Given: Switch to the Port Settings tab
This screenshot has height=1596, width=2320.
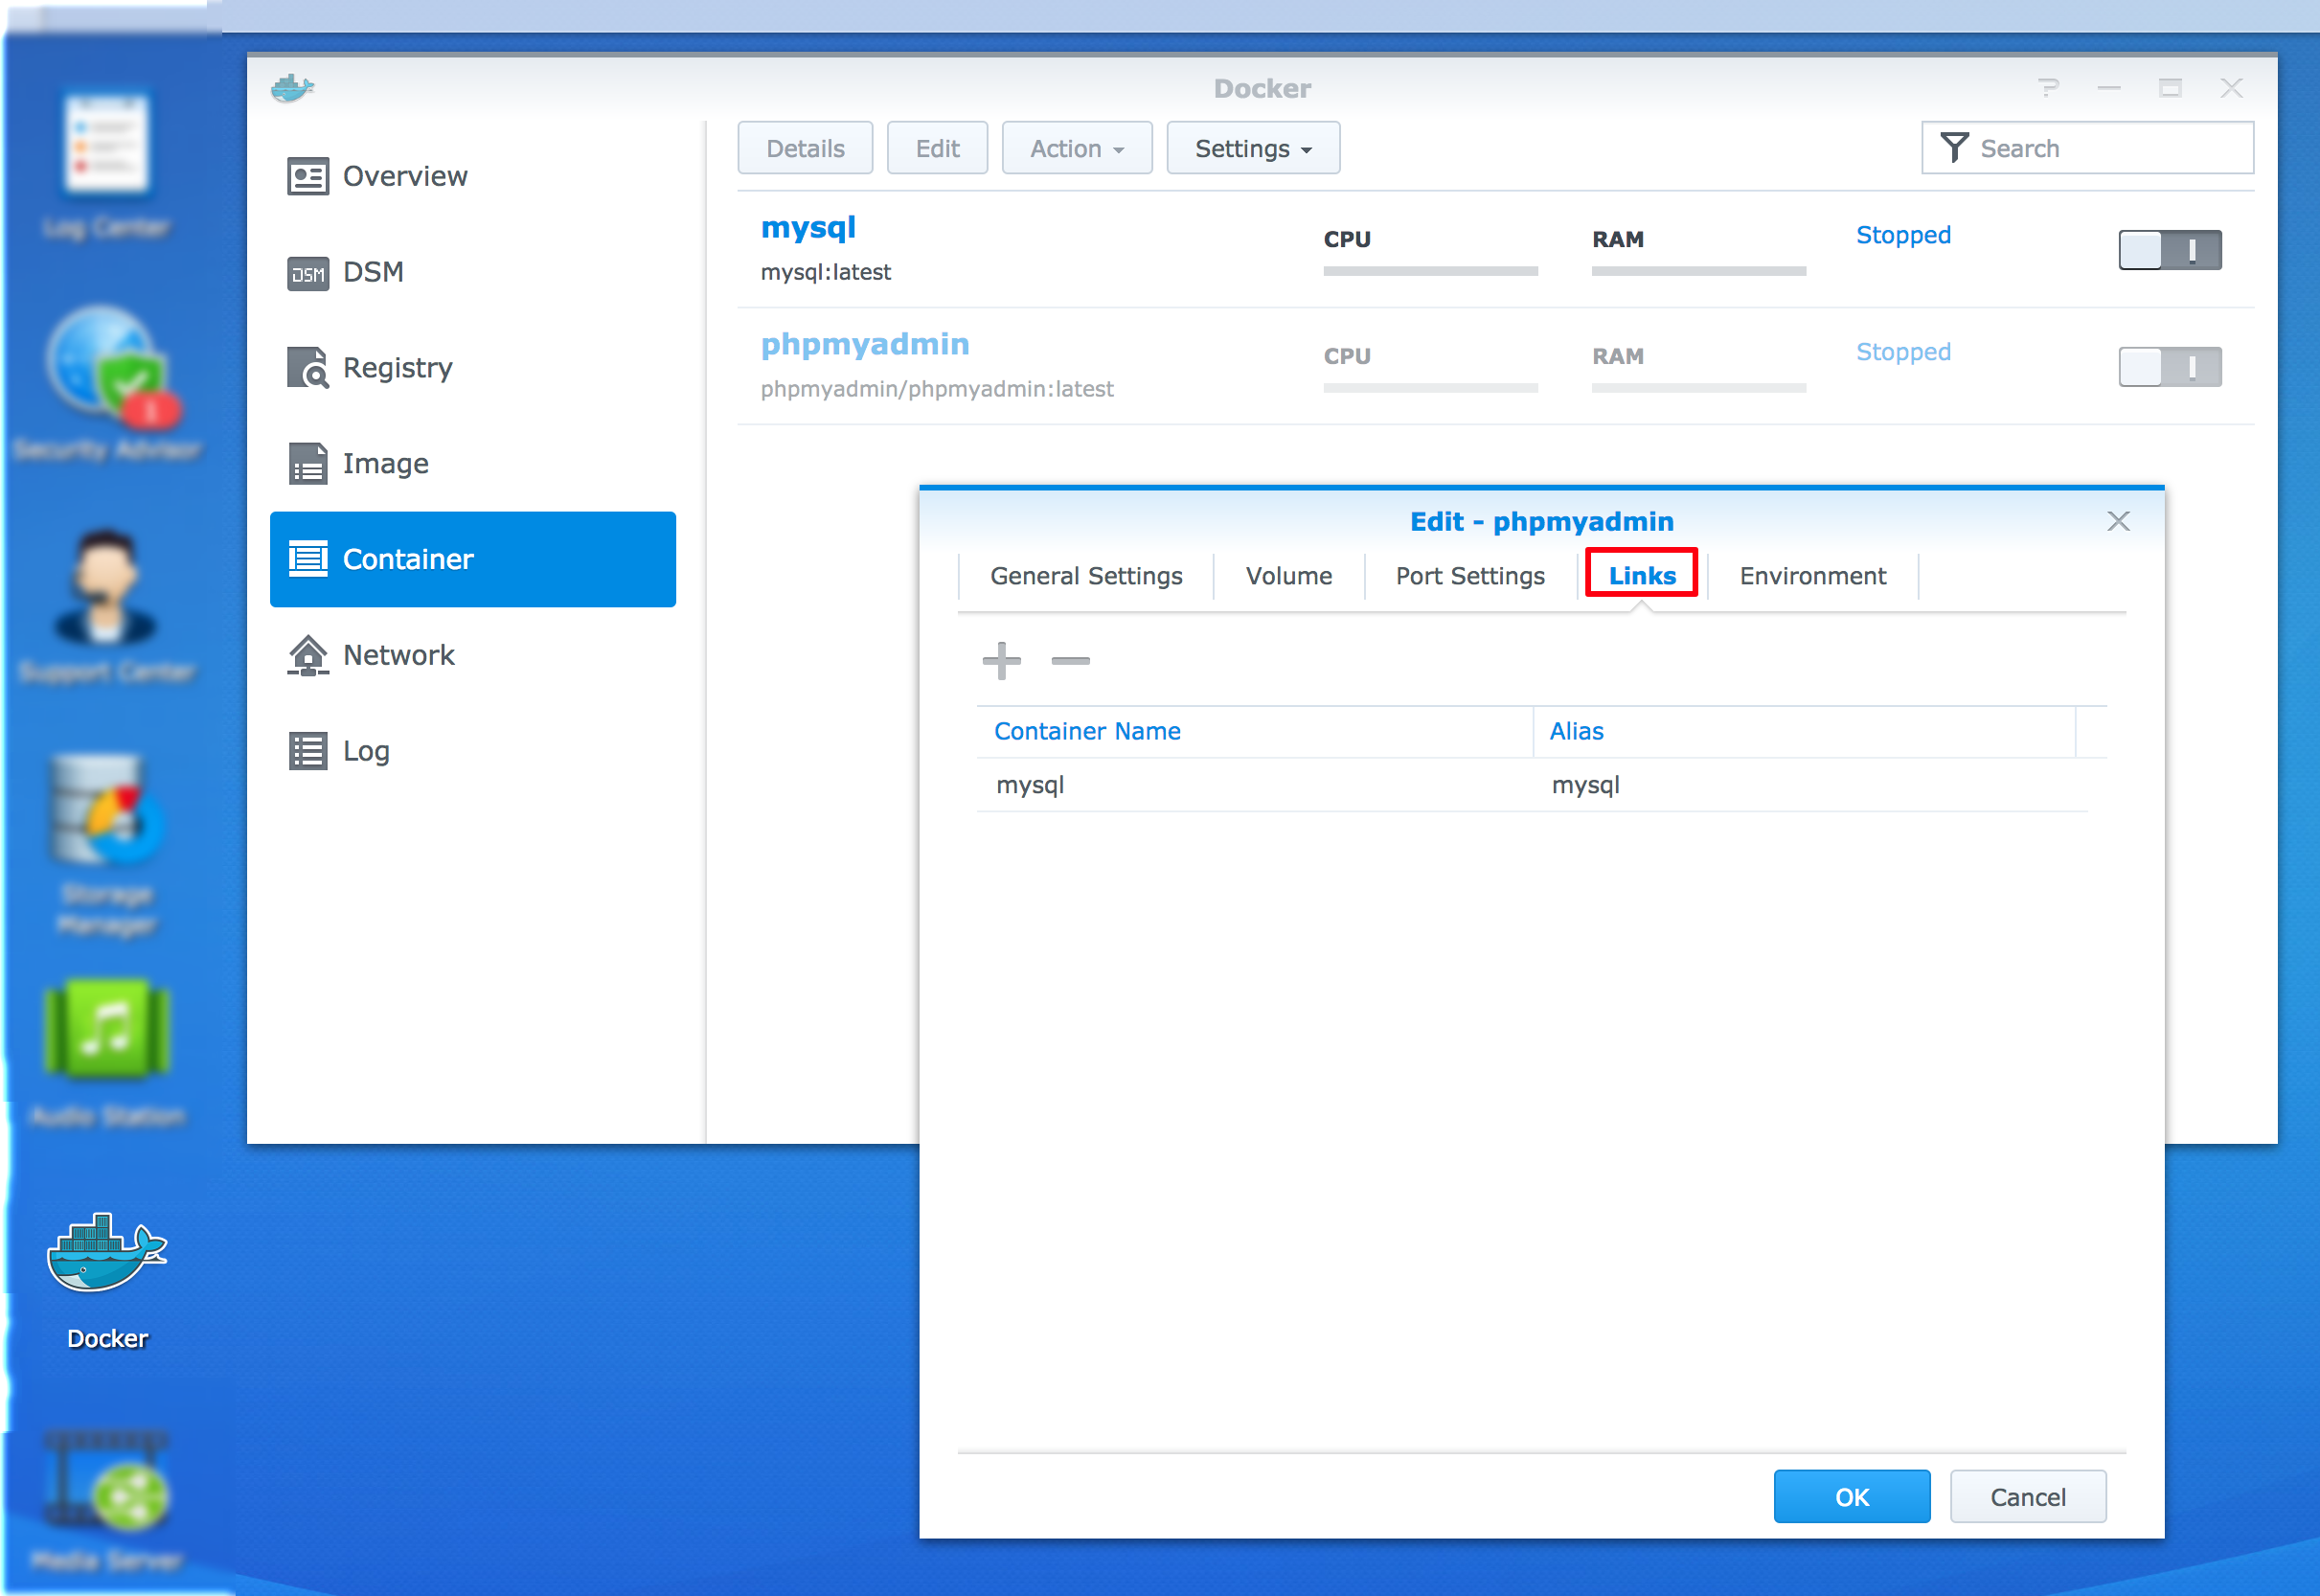Looking at the screenshot, I should point(1470,576).
